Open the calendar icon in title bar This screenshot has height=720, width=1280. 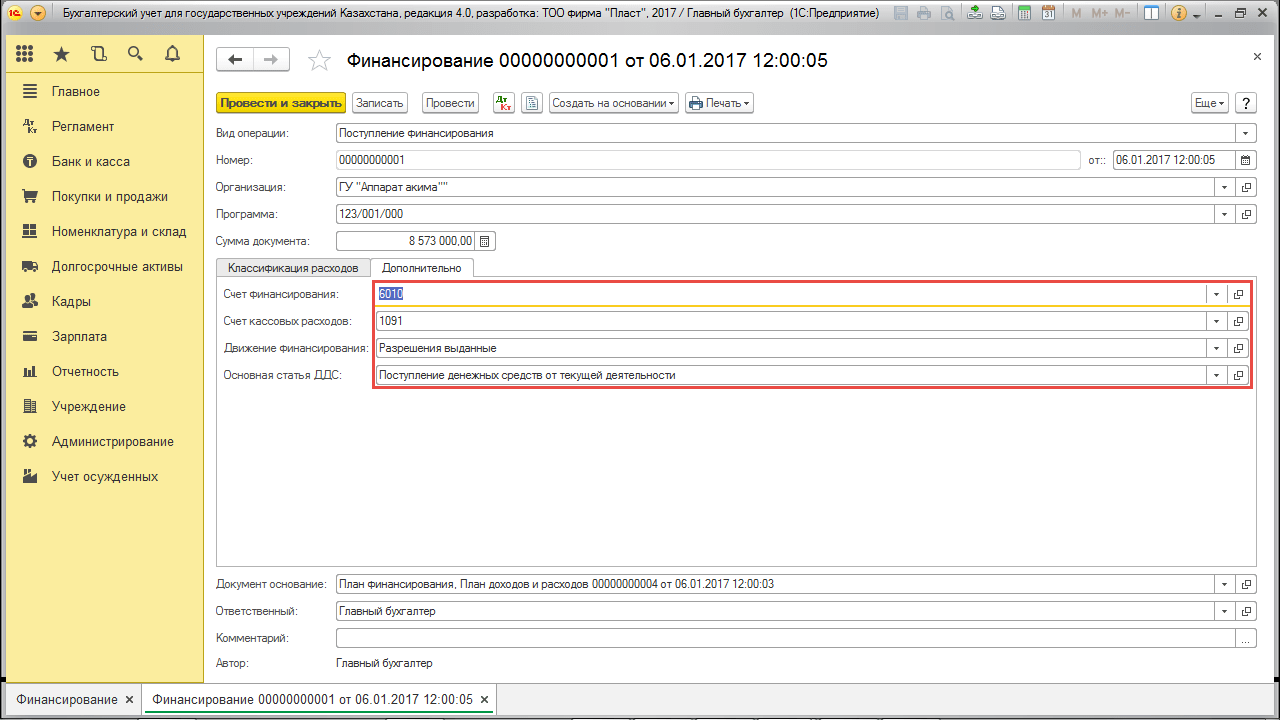1047,14
